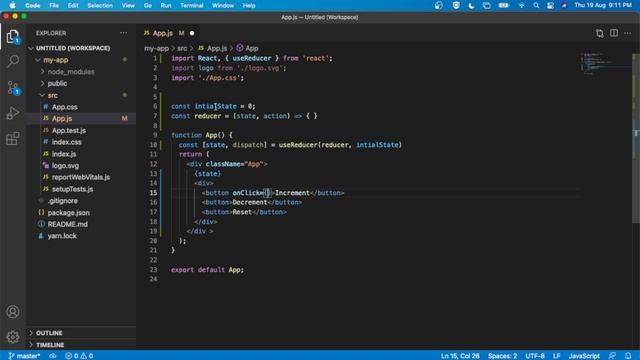Viewport: 640px width, 360px height.
Task: Change Spaces: 2 indentation setting
Action: (x=502, y=356)
